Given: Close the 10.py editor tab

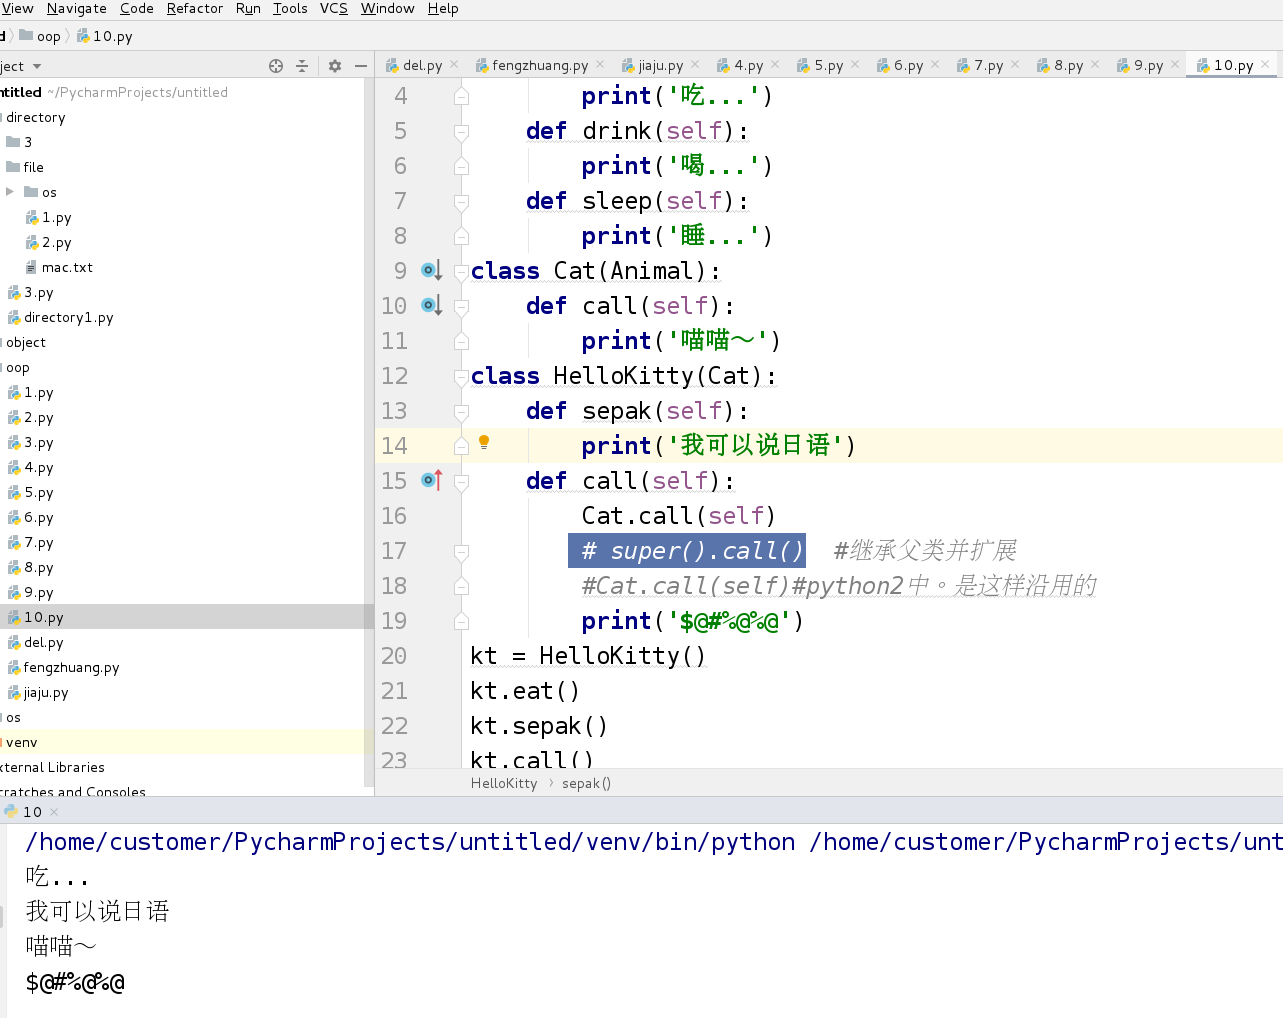Looking at the screenshot, I should (x=1265, y=64).
